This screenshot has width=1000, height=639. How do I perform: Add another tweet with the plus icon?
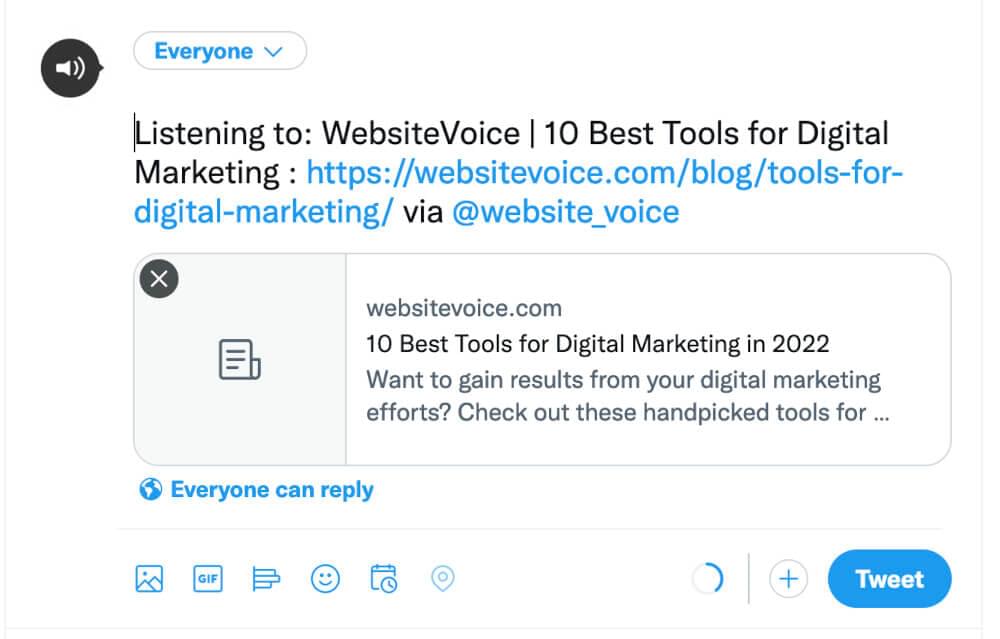[788, 579]
